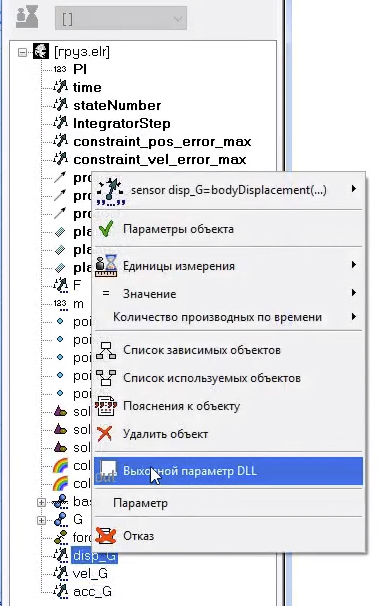Screen dimensions: 378x606
Task: Select the [груз.elr] tree root label
Action: pos(82,51)
